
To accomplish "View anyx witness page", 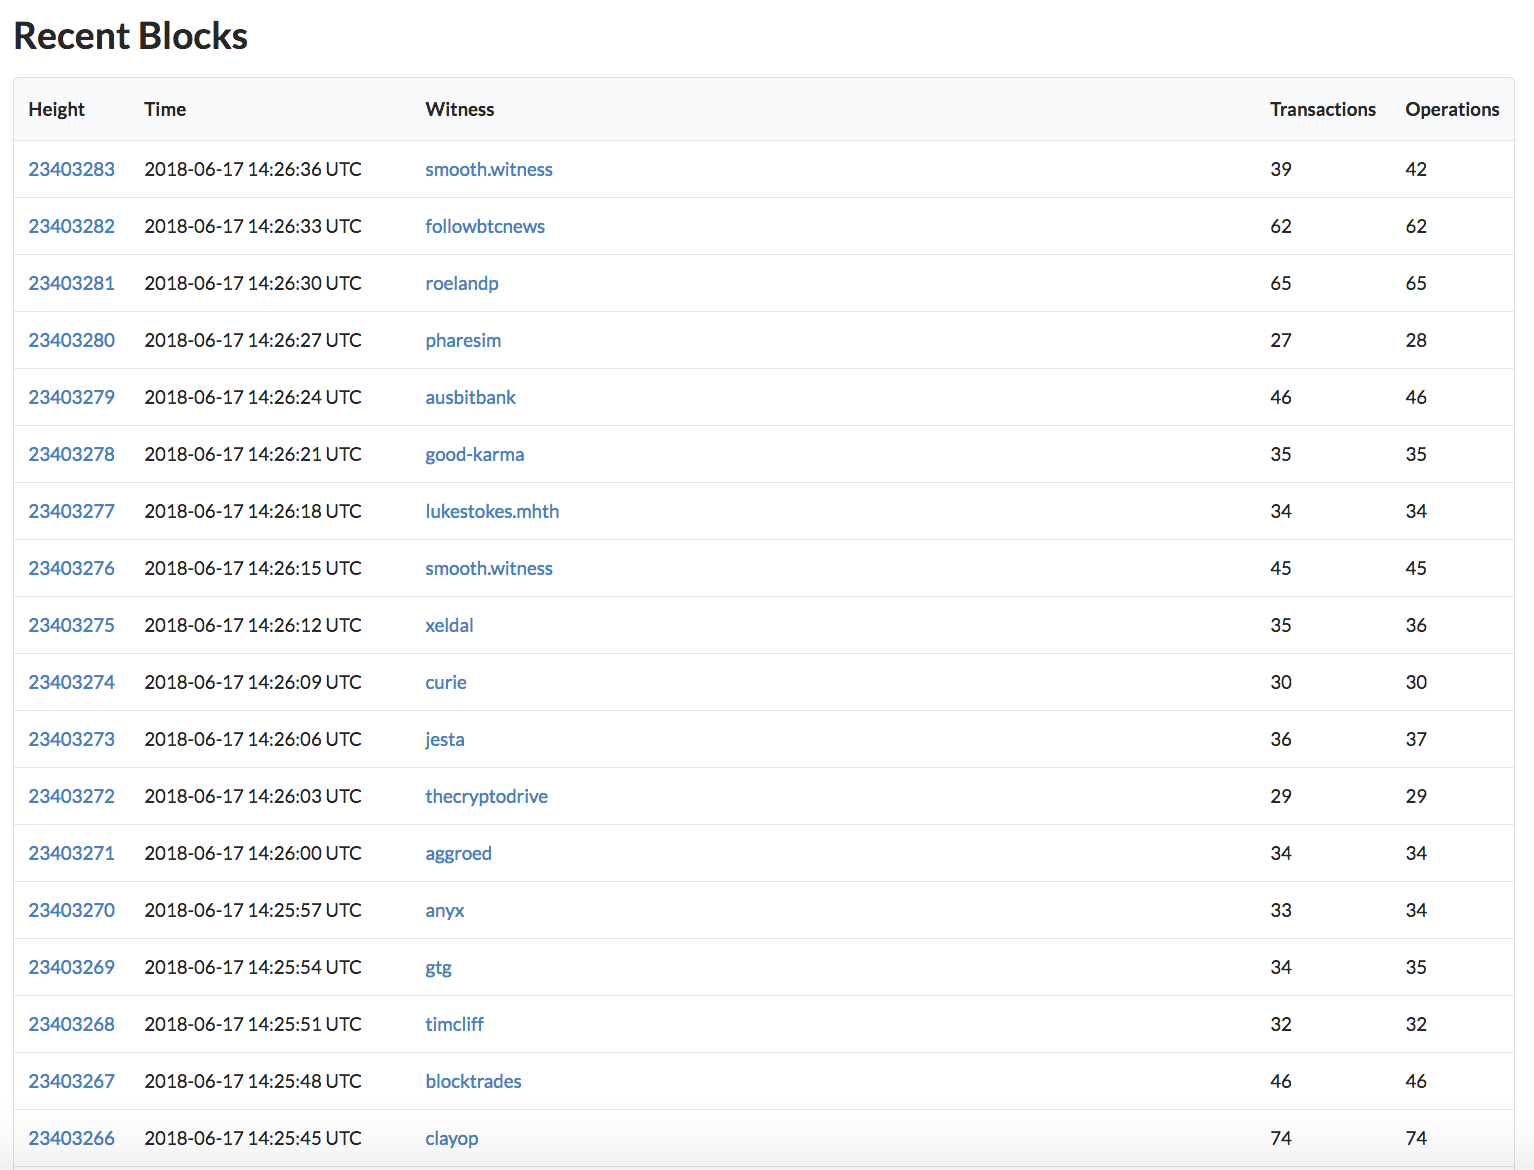I will 445,910.
